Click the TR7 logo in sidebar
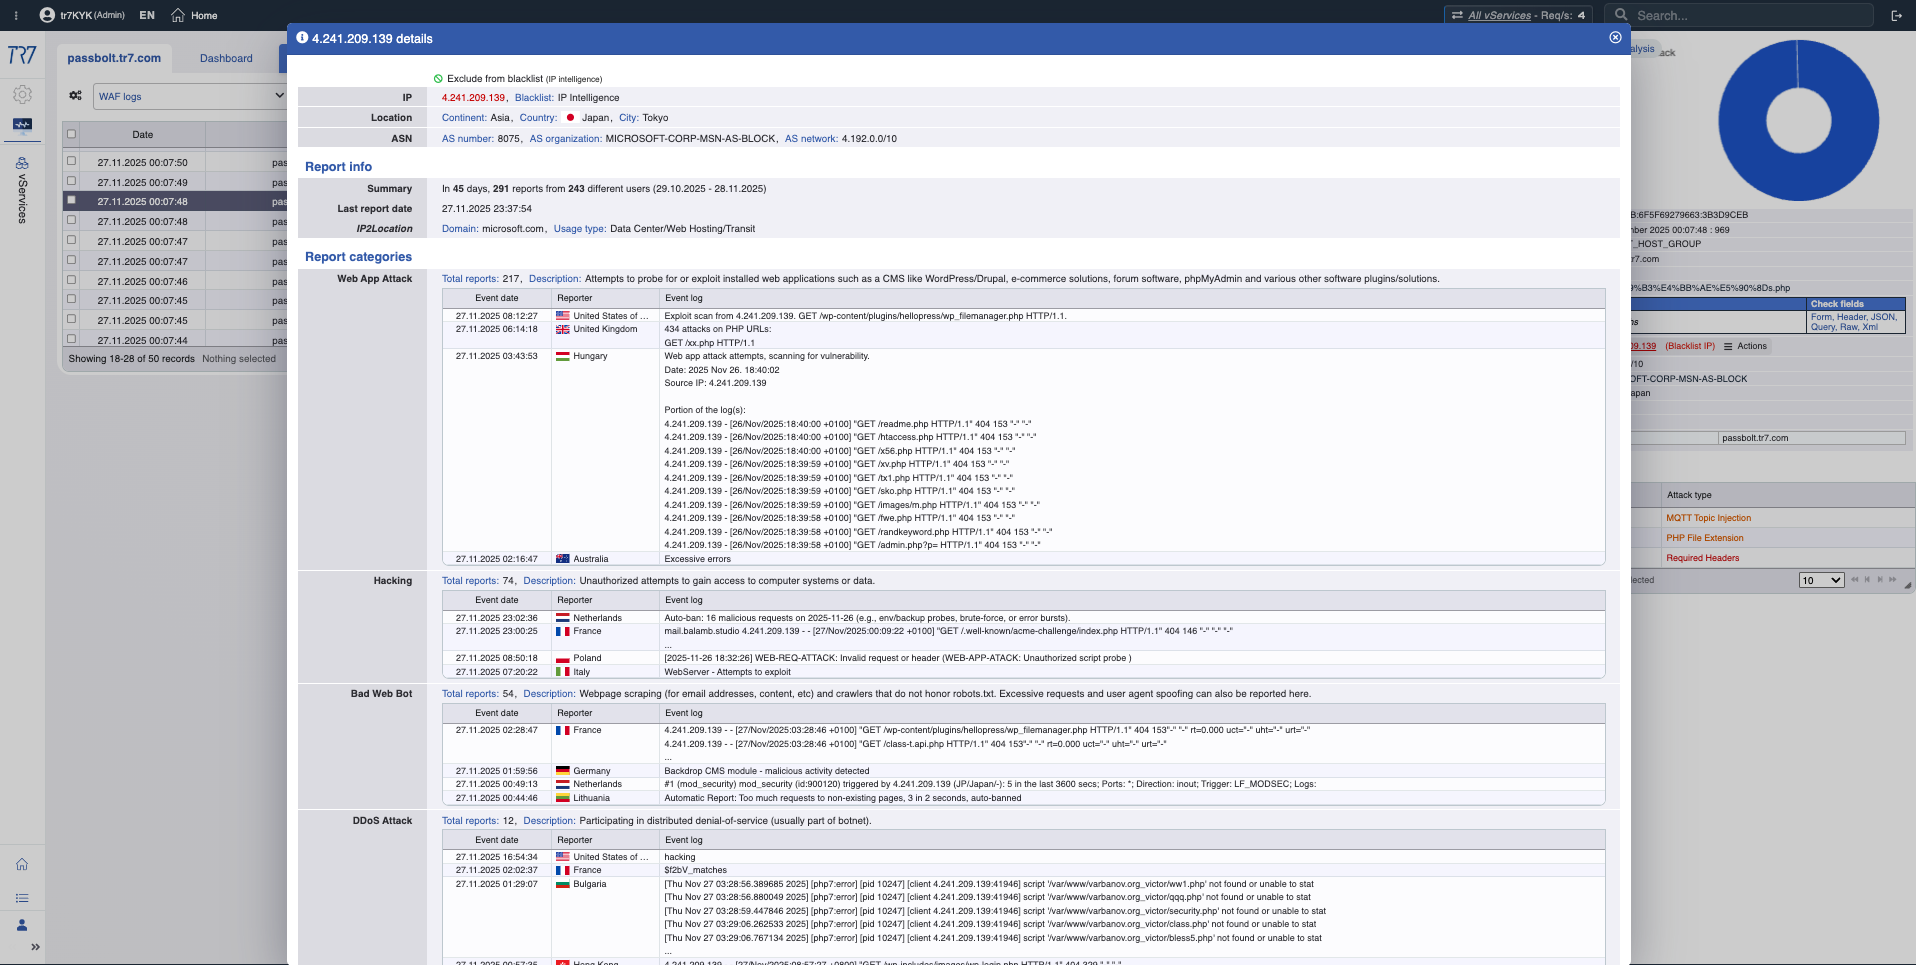 click(x=22, y=55)
